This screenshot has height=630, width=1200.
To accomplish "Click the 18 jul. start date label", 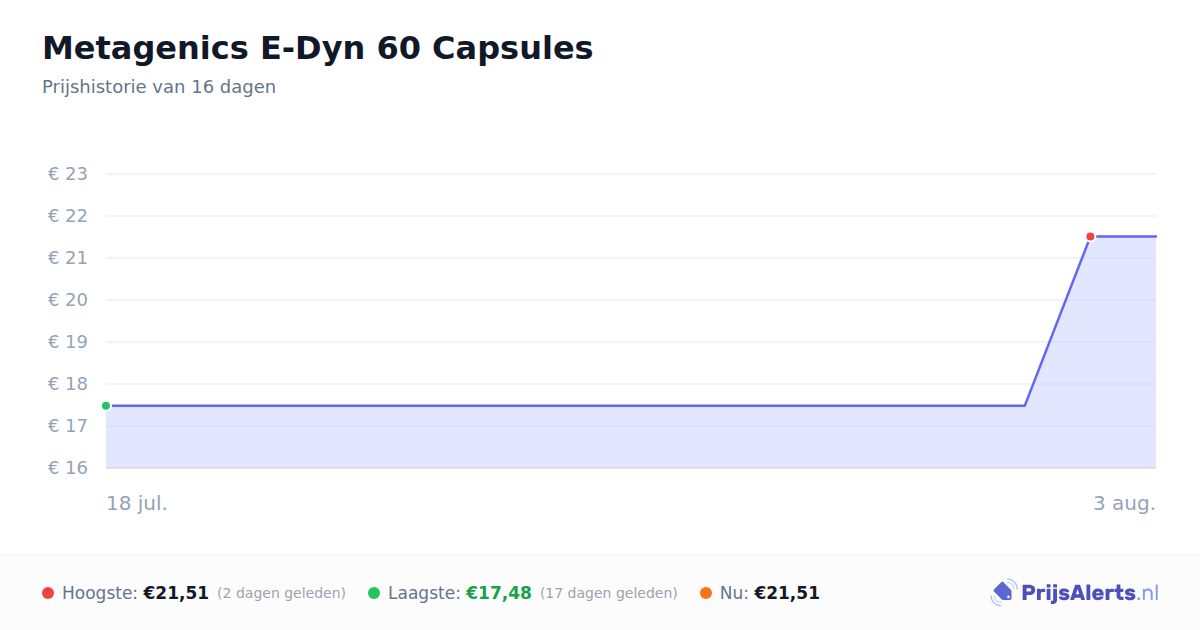I will (137, 503).
